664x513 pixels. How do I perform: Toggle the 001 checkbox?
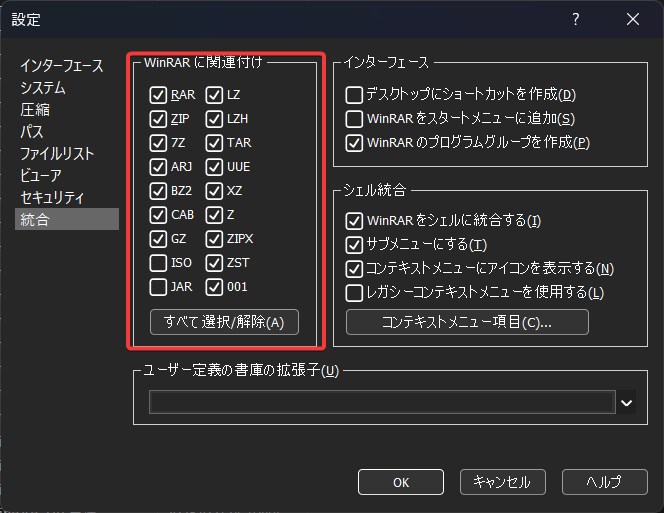214,287
